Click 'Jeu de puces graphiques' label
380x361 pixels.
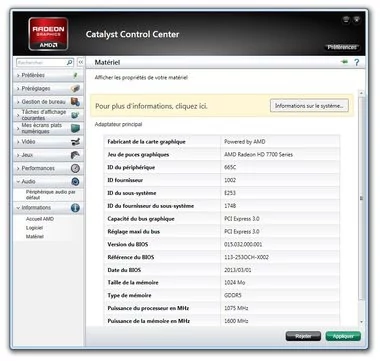(138, 155)
